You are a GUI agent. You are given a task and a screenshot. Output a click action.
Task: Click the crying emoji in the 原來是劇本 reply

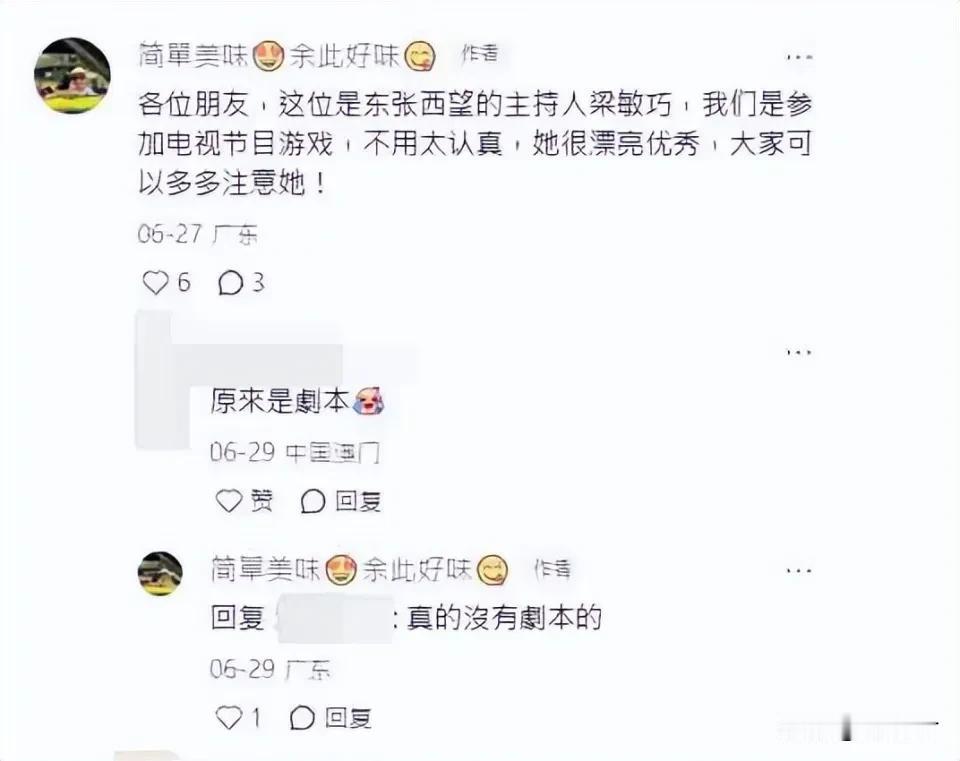(370, 401)
